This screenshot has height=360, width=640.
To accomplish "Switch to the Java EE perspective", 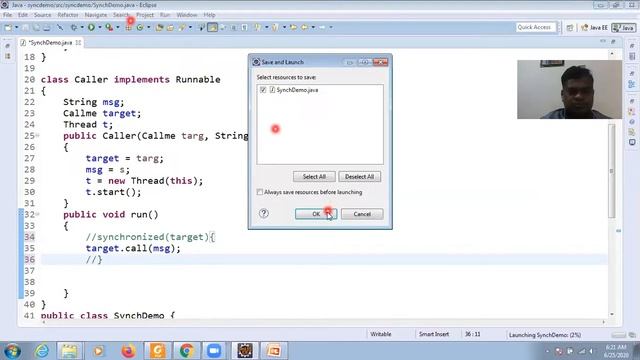I will tap(594, 27).
